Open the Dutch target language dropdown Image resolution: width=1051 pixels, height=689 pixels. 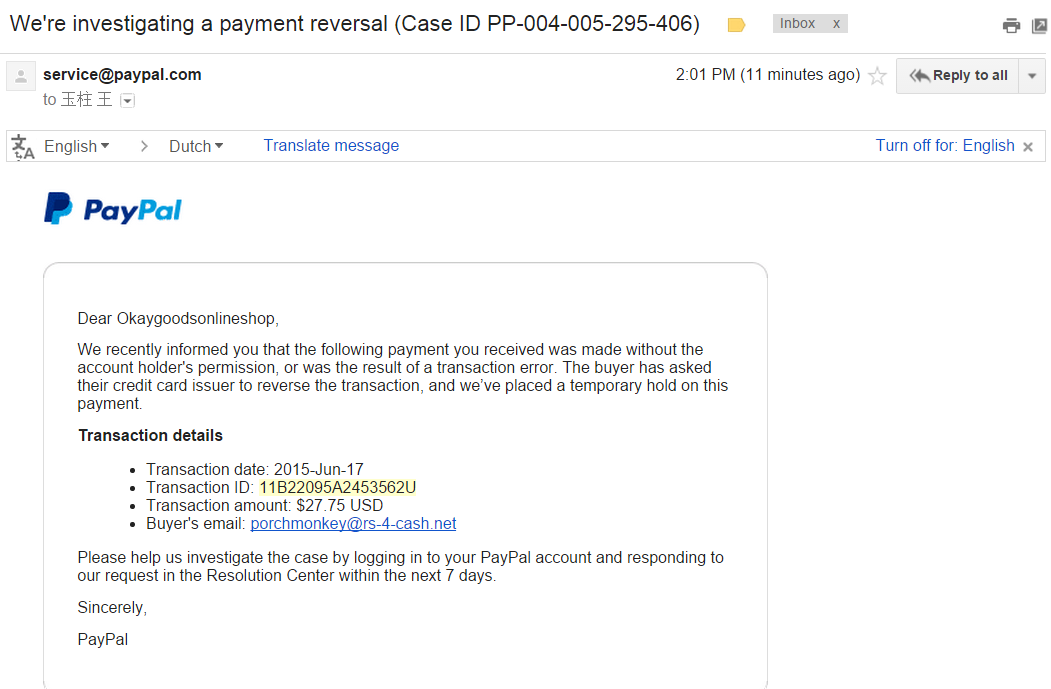(x=196, y=146)
